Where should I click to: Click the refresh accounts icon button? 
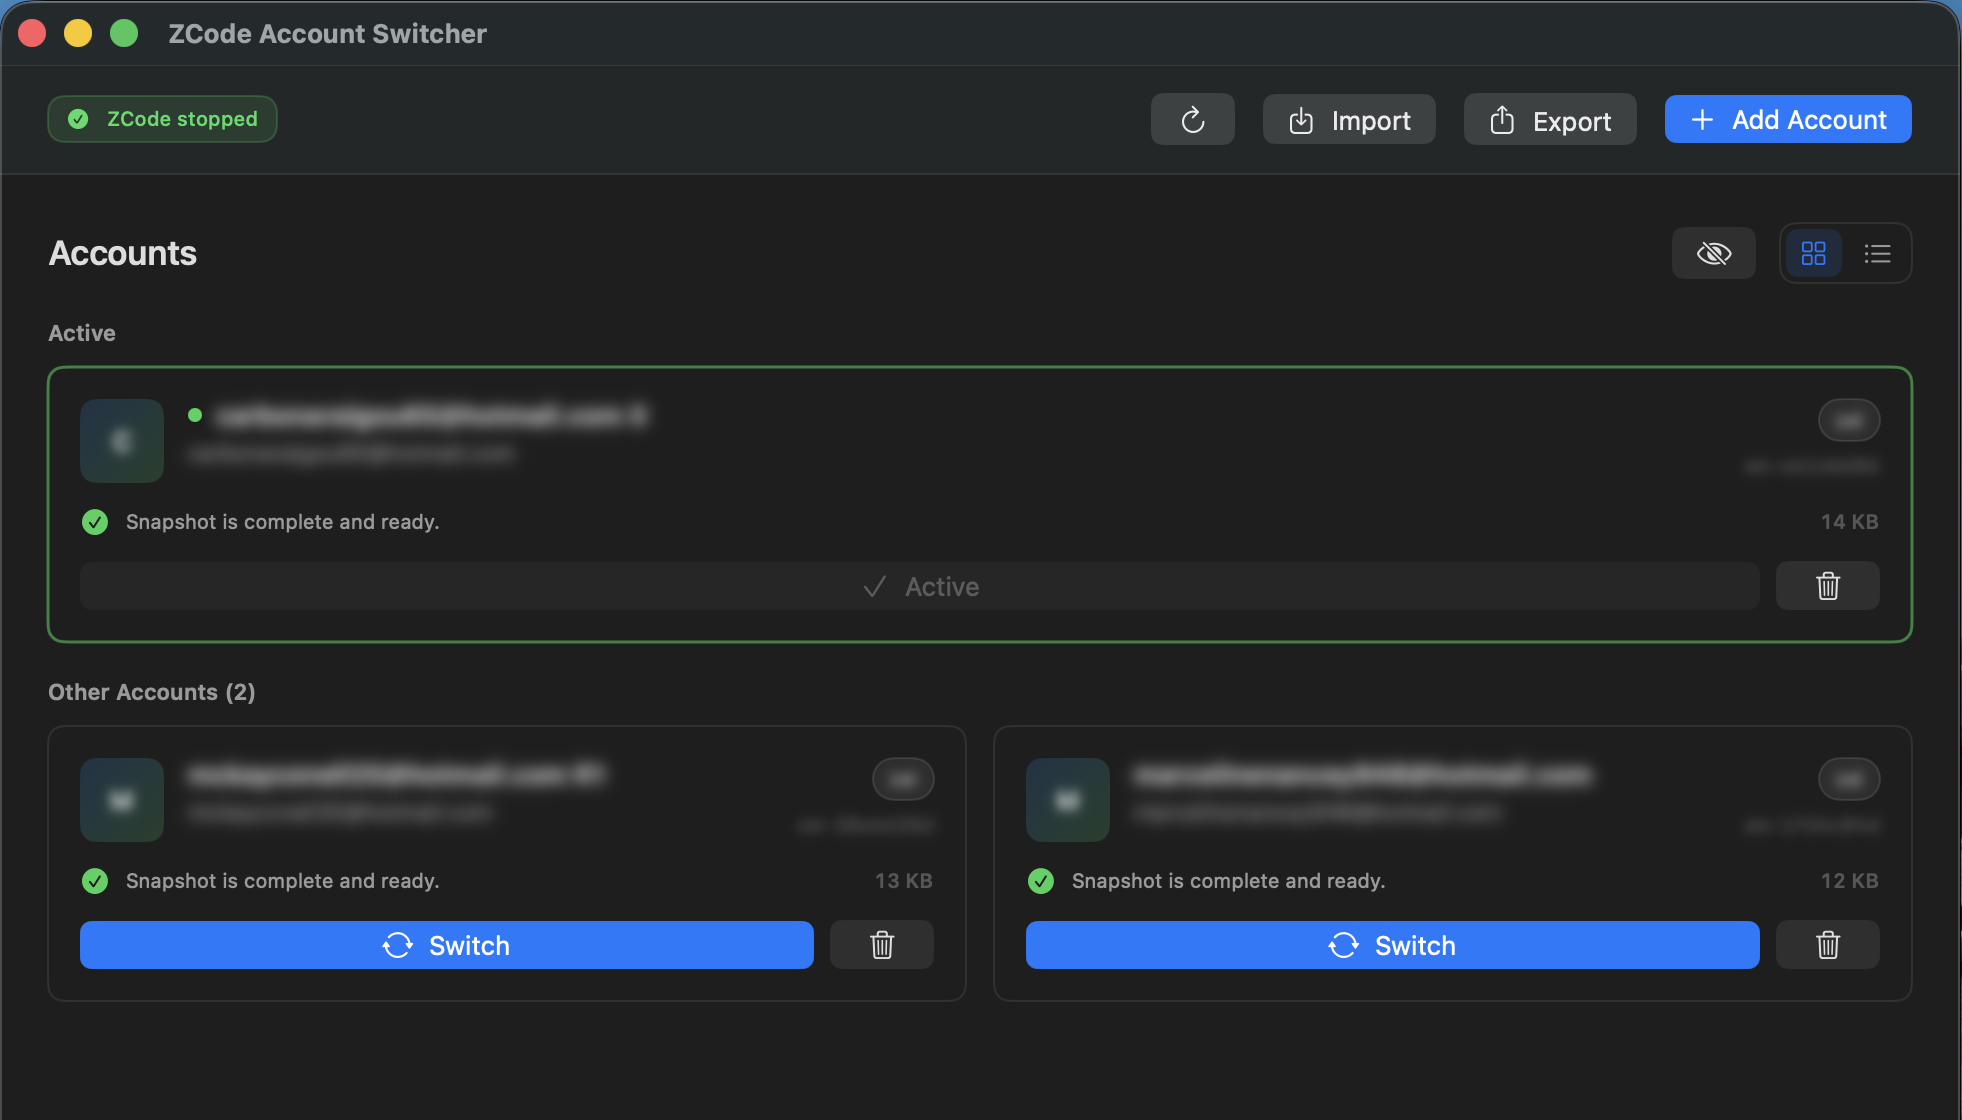1192,120
